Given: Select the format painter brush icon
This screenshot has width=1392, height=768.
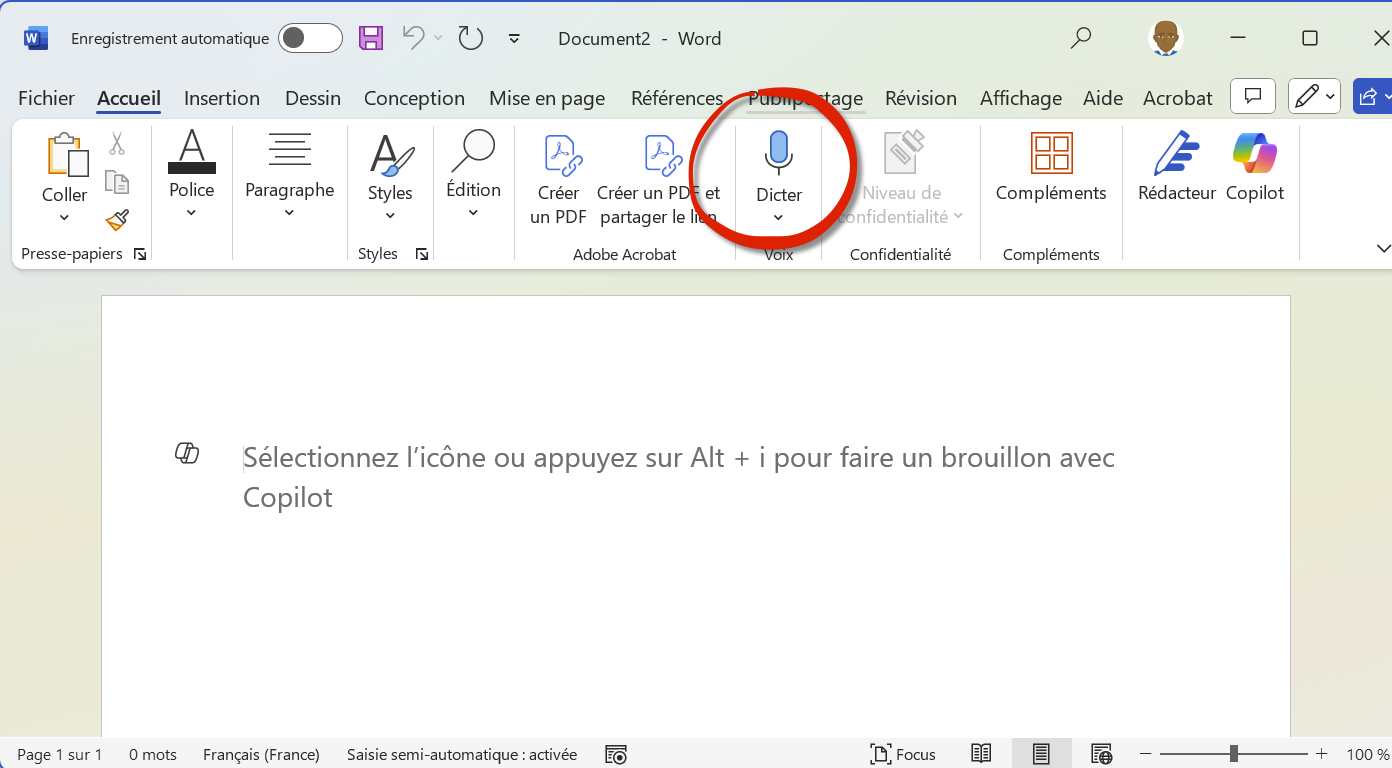Looking at the screenshot, I should click(117, 220).
